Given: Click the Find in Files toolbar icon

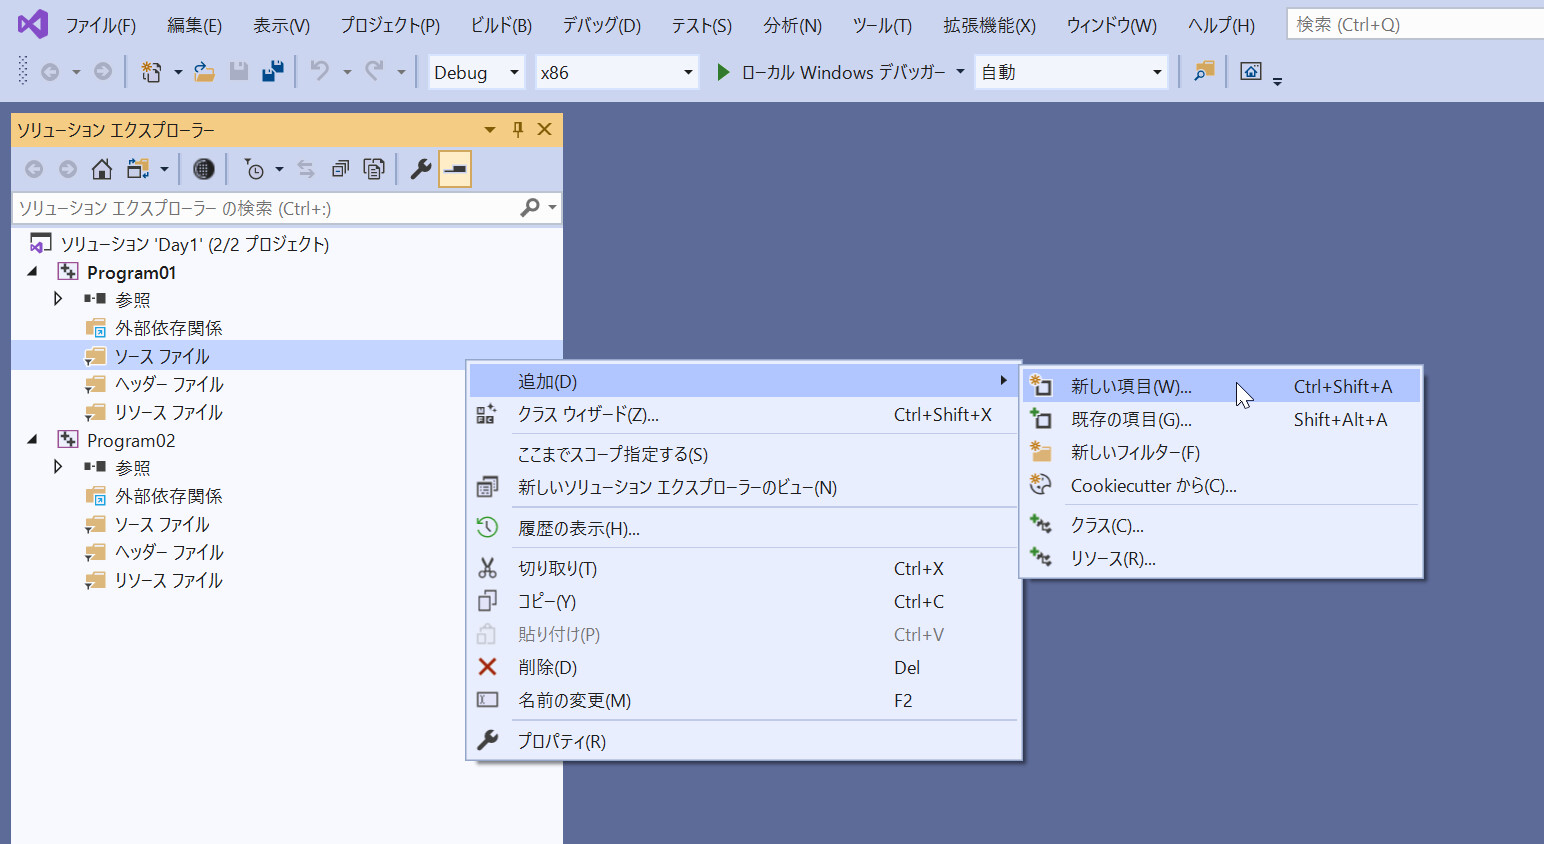Looking at the screenshot, I should click(1204, 72).
